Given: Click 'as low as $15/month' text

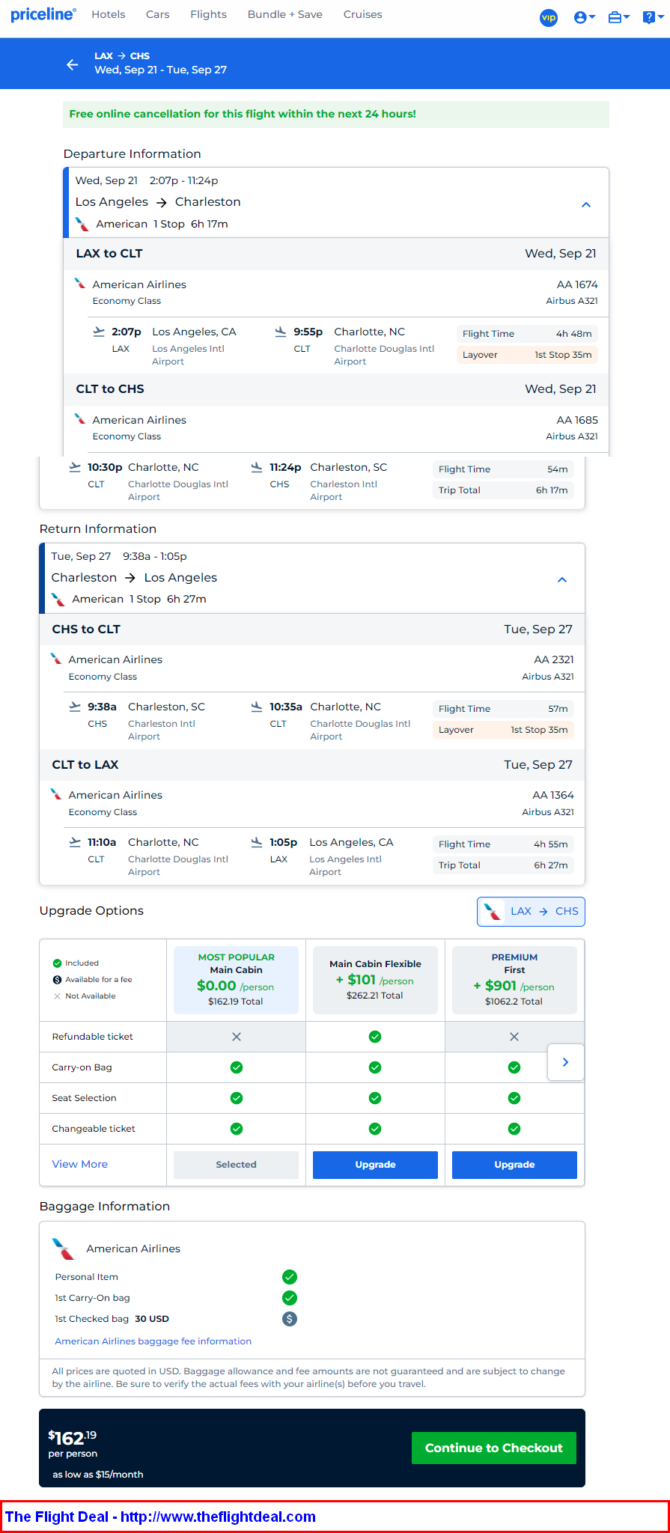Looking at the screenshot, I should 98,1475.
